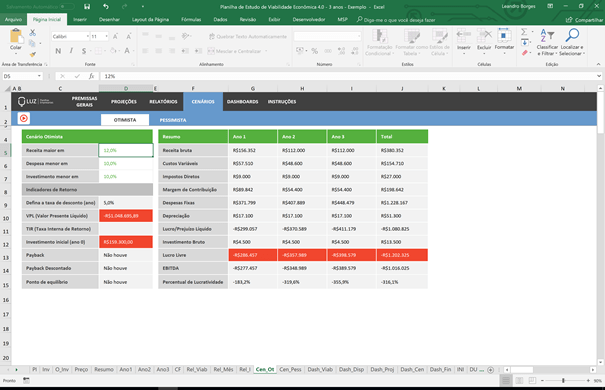Click the Excluir cells icon
The width and height of the screenshot is (605, 390).
(484, 36)
